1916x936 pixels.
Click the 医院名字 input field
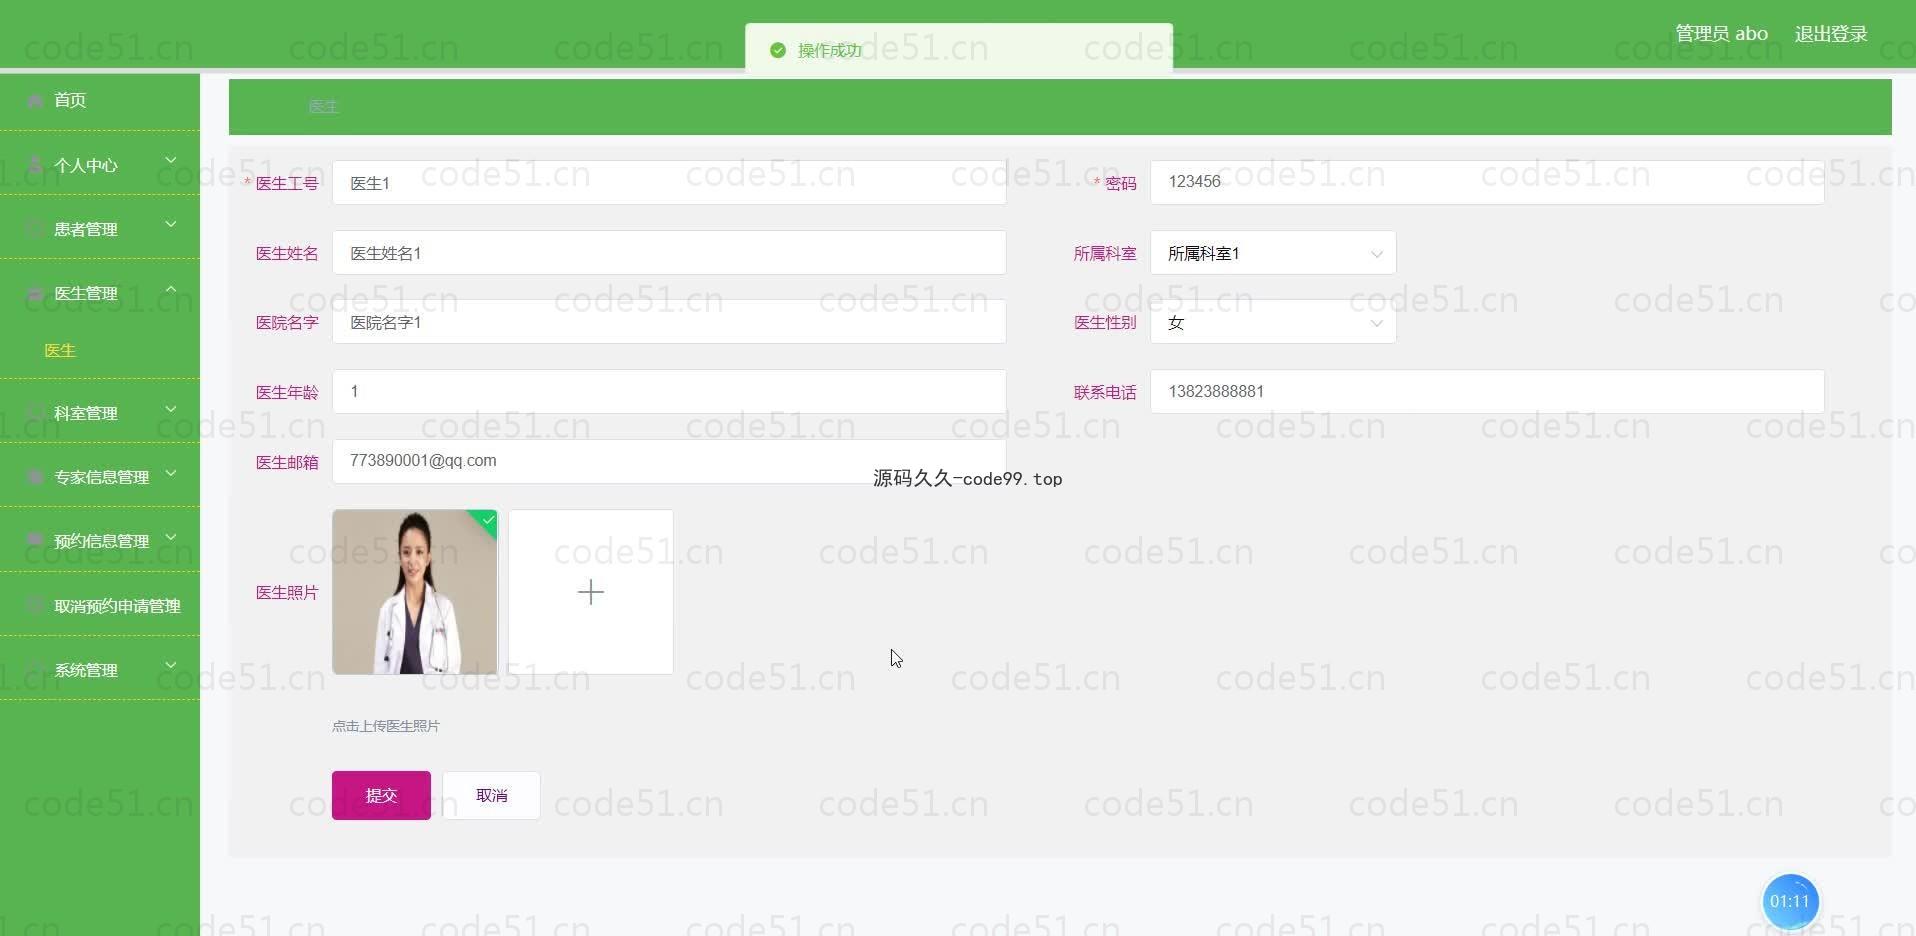[x=669, y=322]
